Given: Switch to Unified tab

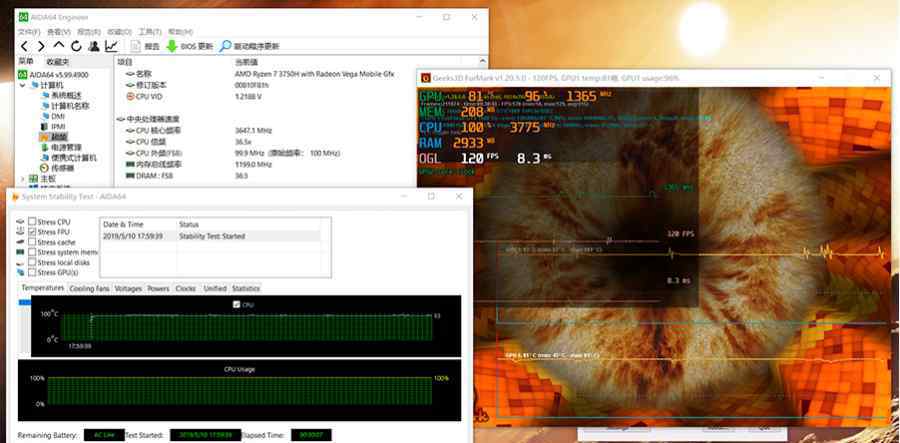Looking at the screenshot, I should (215, 289).
